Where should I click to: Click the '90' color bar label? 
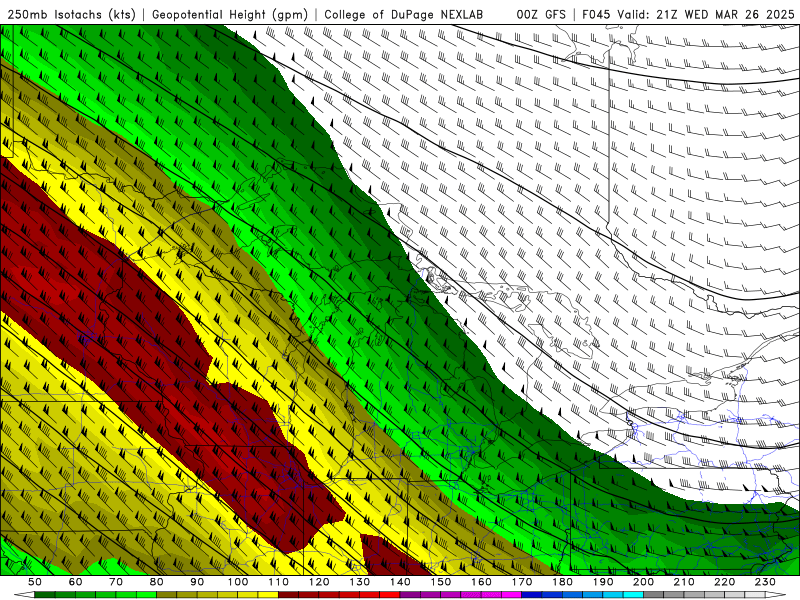coord(197,582)
